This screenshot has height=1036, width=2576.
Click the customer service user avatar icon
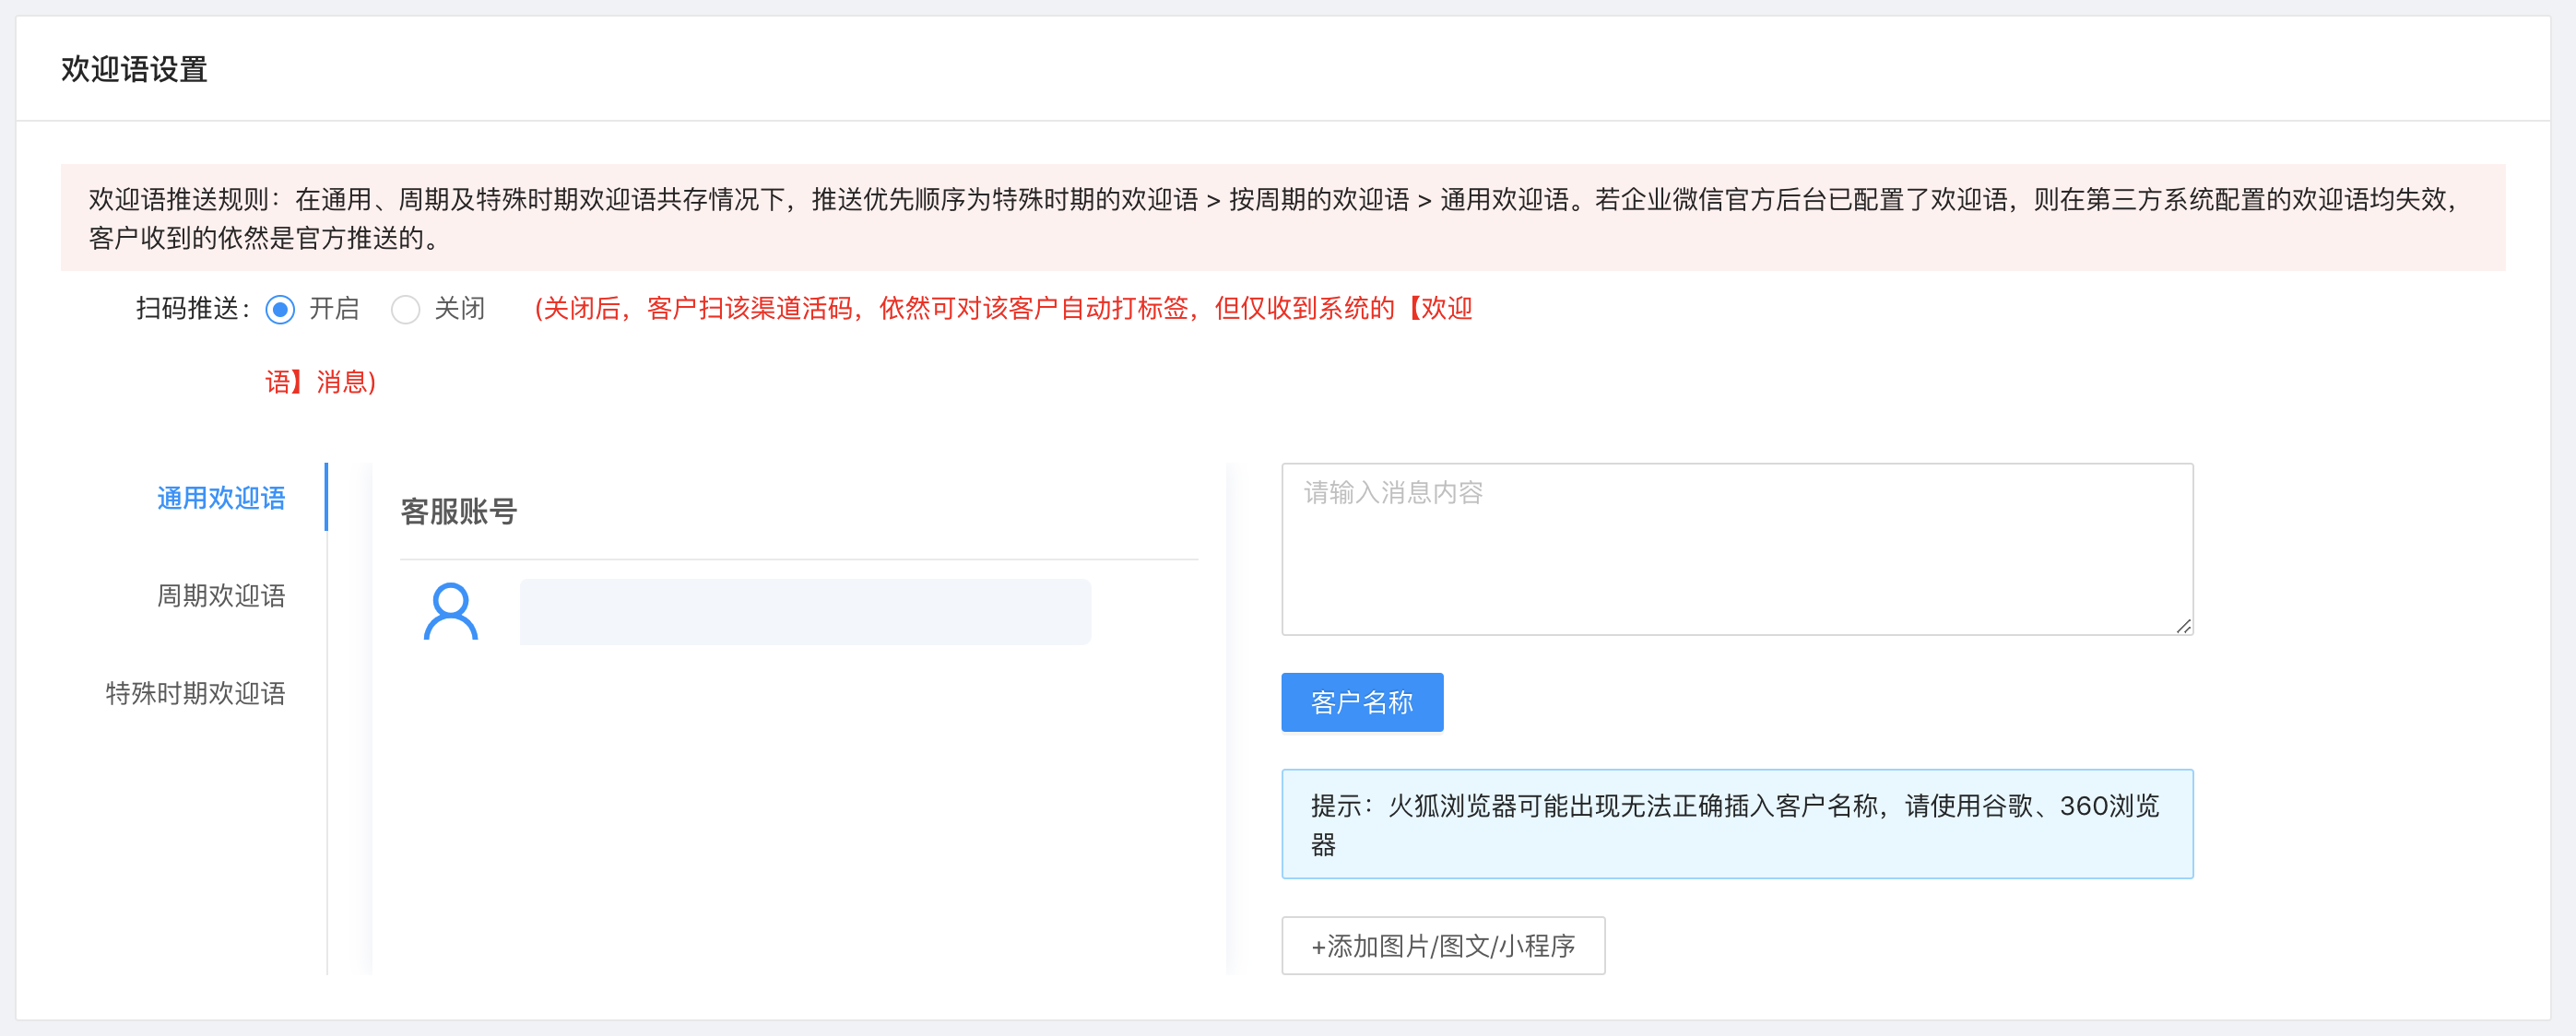450,611
